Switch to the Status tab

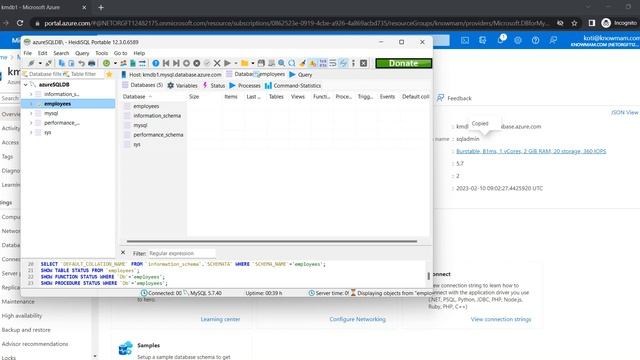click(x=214, y=86)
